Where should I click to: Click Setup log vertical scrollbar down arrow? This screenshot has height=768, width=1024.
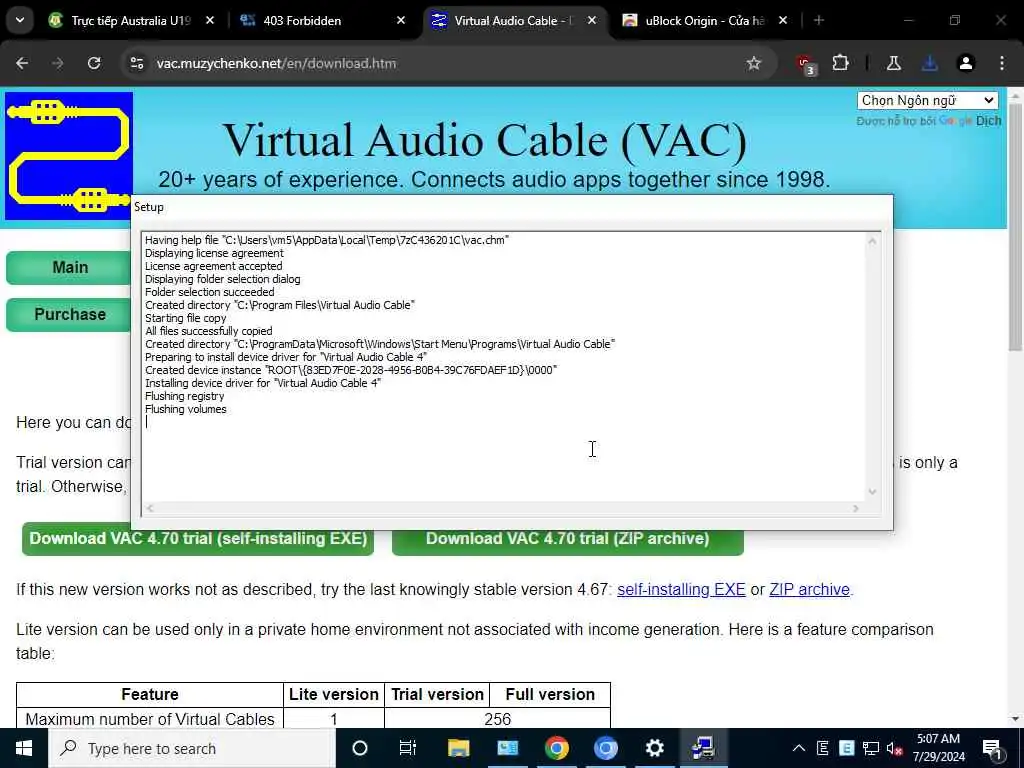click(872, 492)
